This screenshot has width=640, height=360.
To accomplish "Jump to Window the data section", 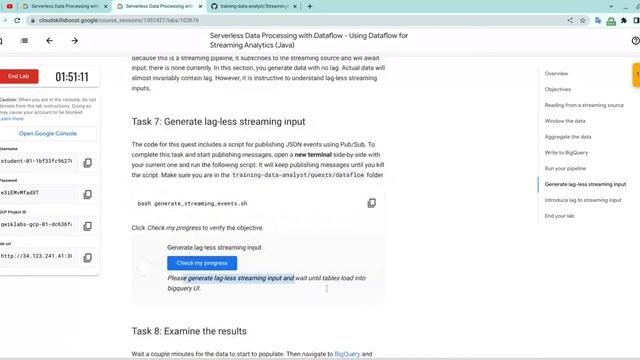I will [x=565, y=121].
